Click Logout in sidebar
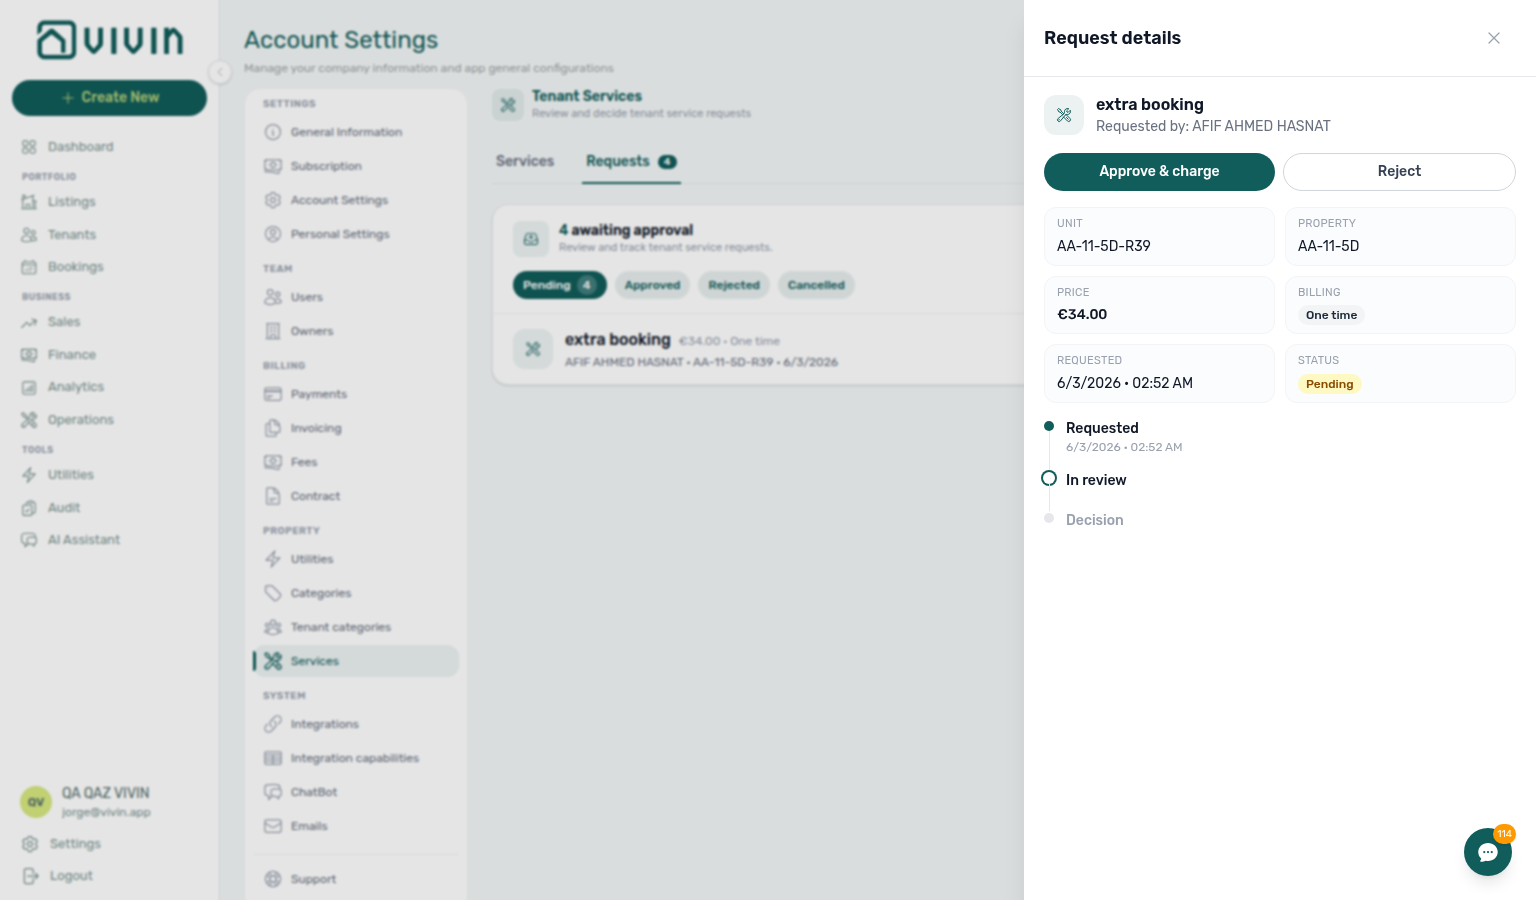1536x900 pixels. coord(58,876)
